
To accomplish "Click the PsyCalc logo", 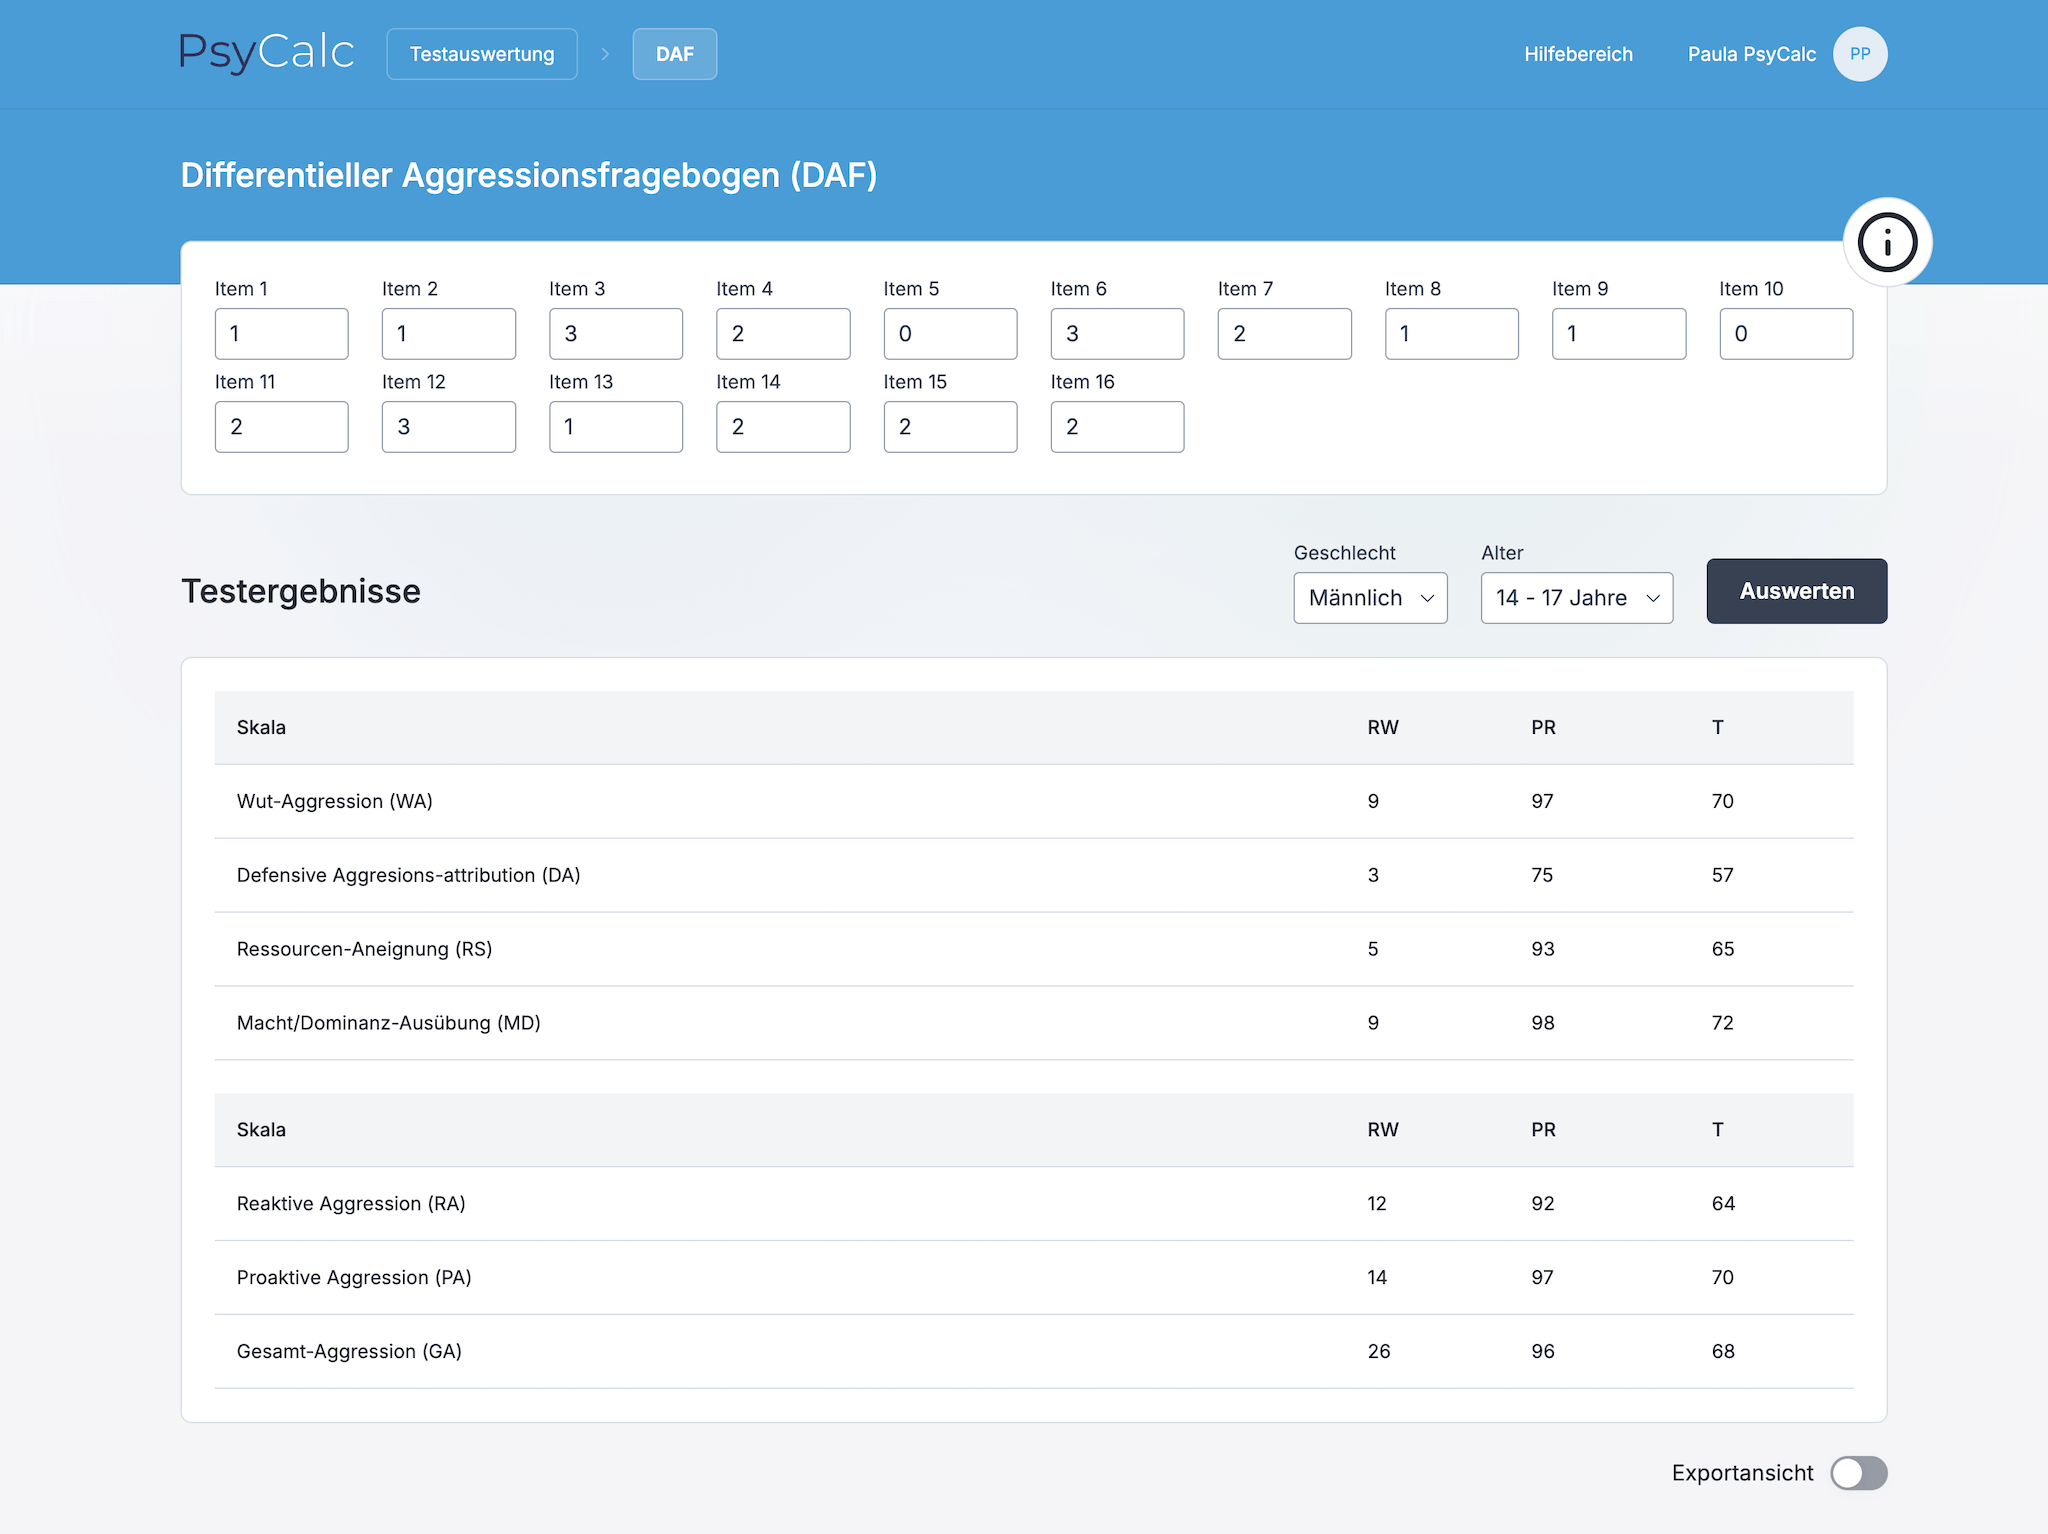I will tap(267, 53).
